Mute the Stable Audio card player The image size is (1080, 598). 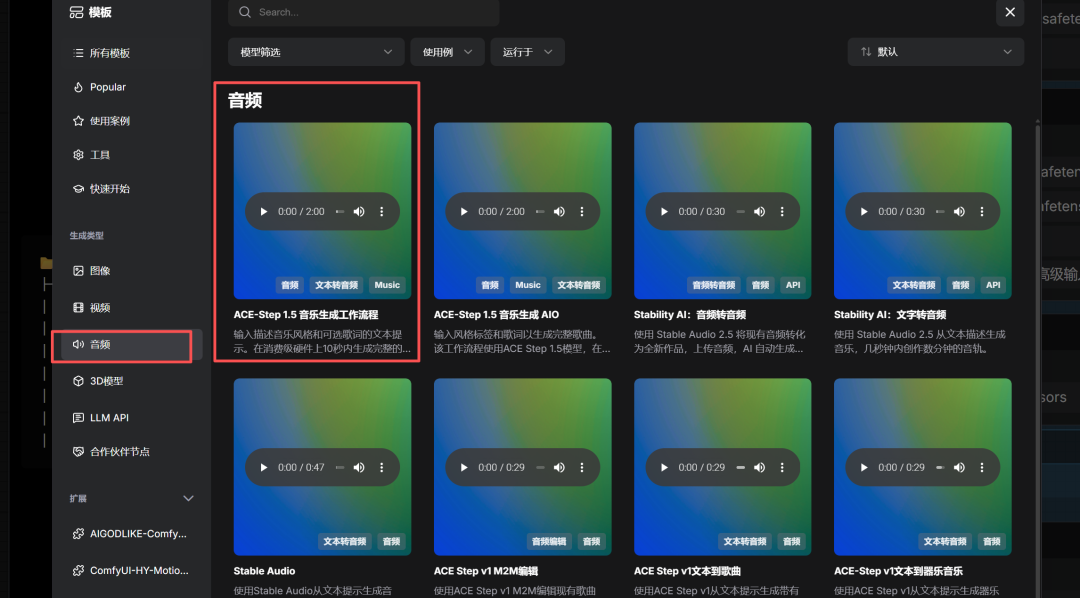359,467
